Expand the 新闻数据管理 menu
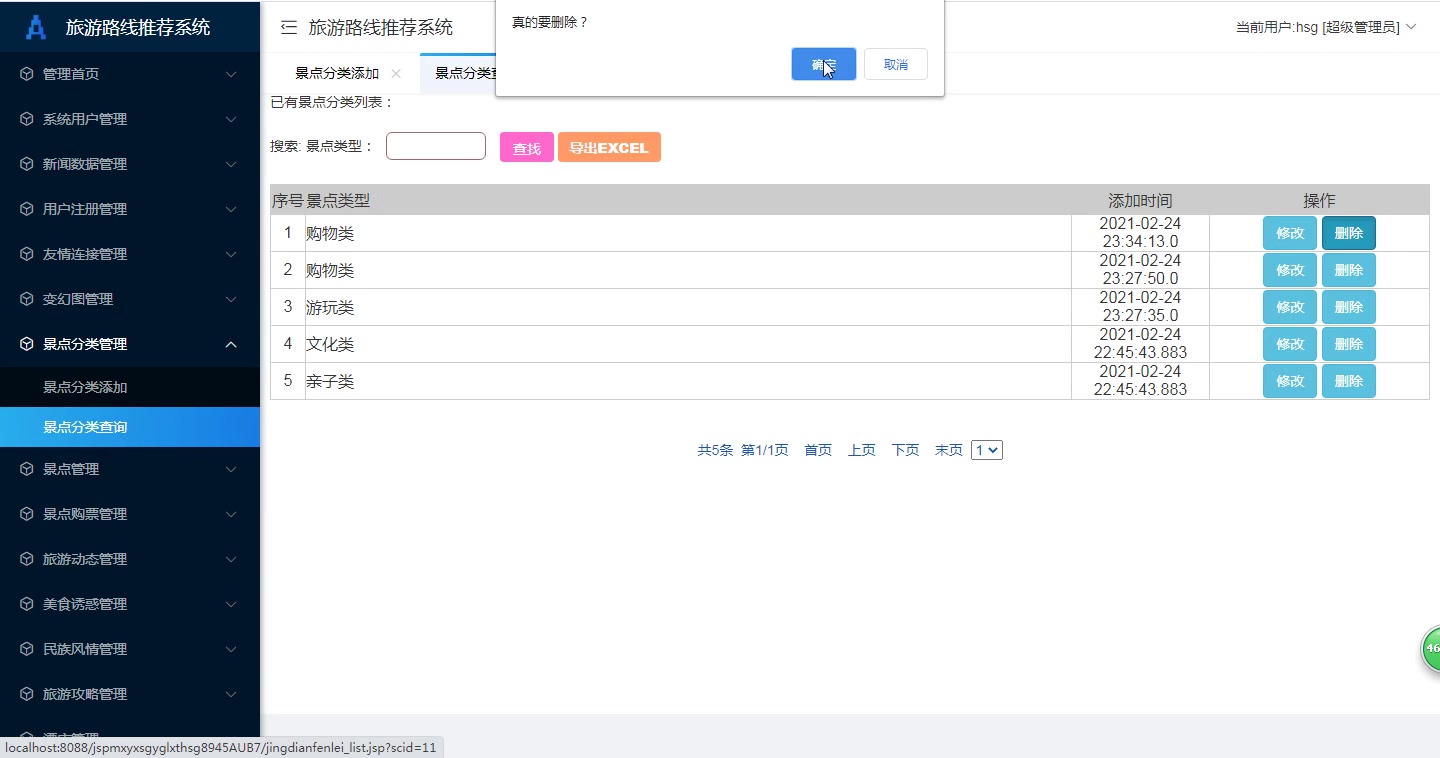Image resolution: width=1440 pixels, height=758 pixels. click(130, 164)
